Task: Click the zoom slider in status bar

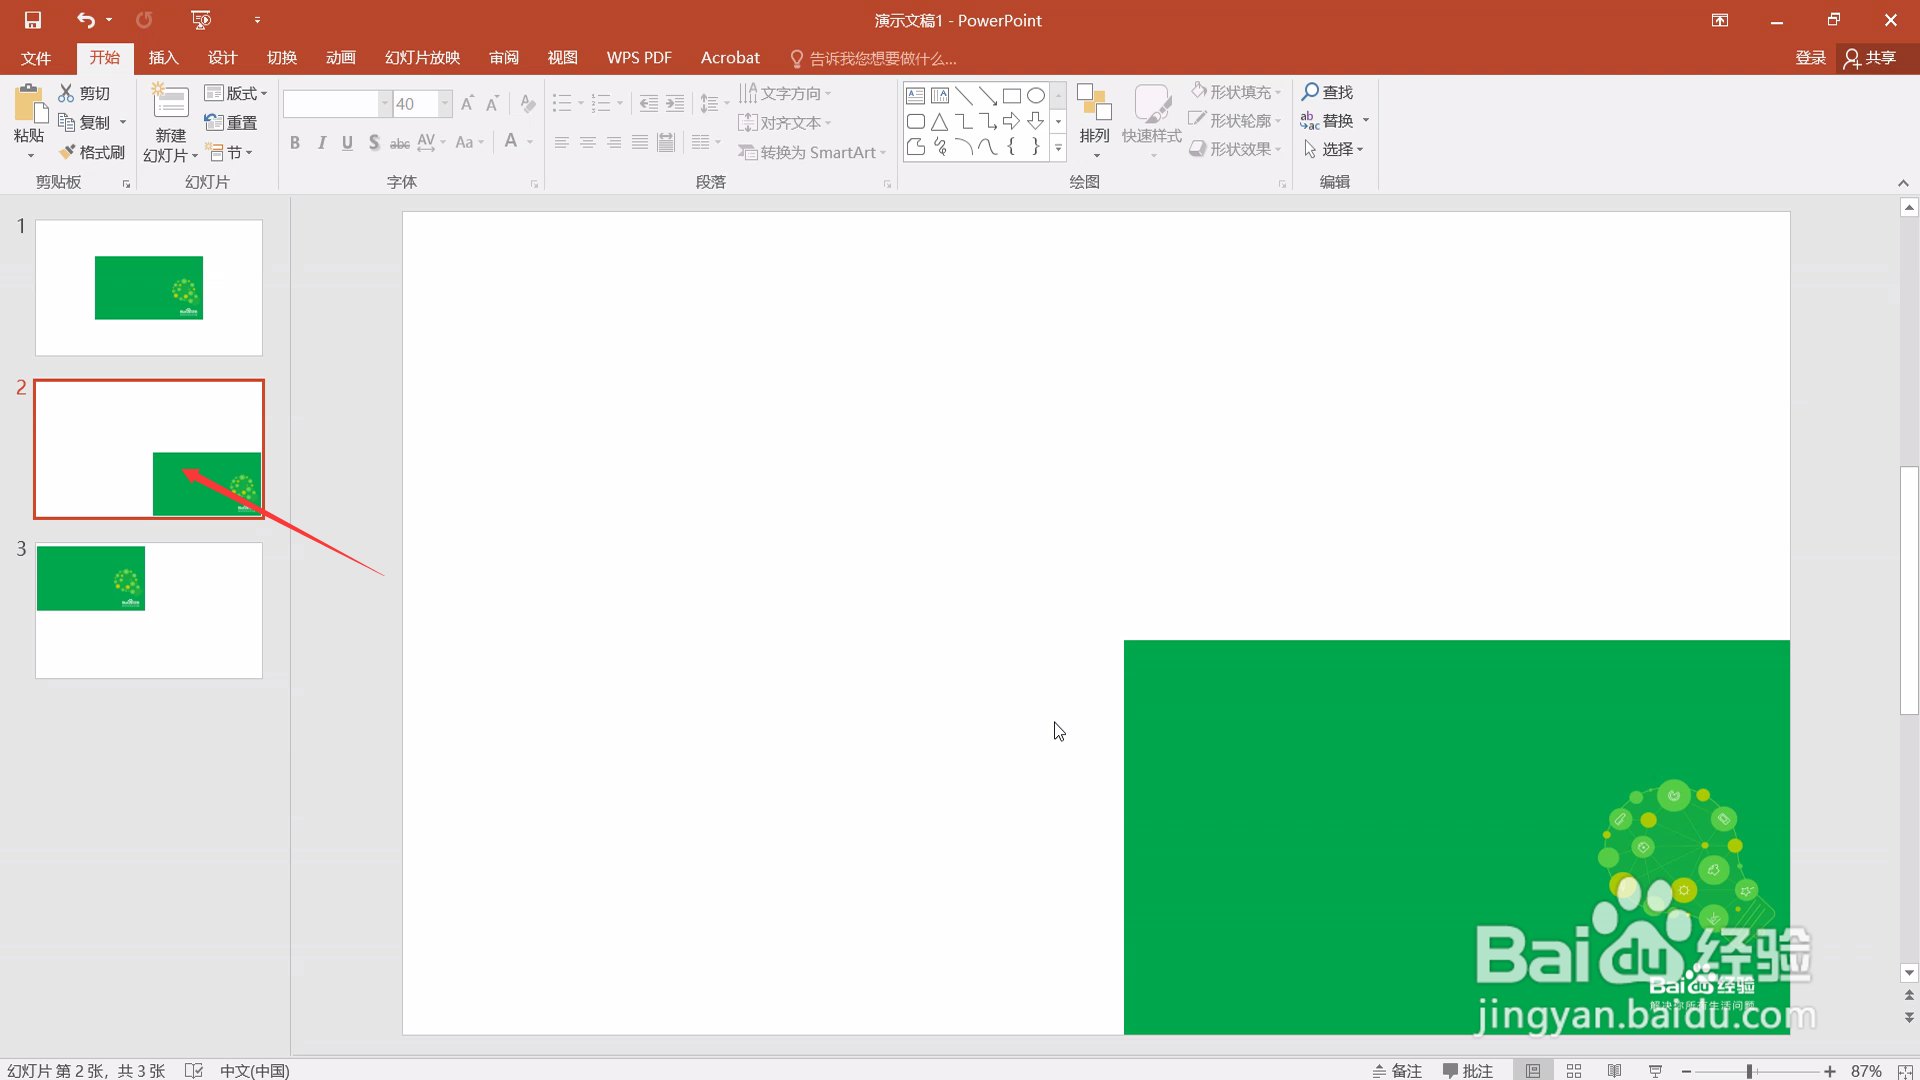Action: 1750,1071
